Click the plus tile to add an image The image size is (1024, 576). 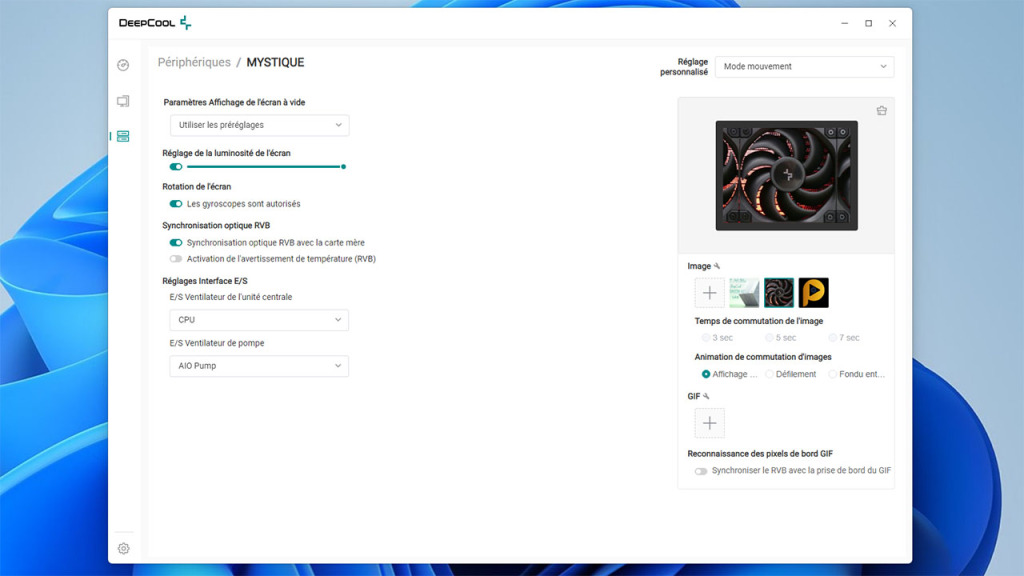(x=709, y=293)
